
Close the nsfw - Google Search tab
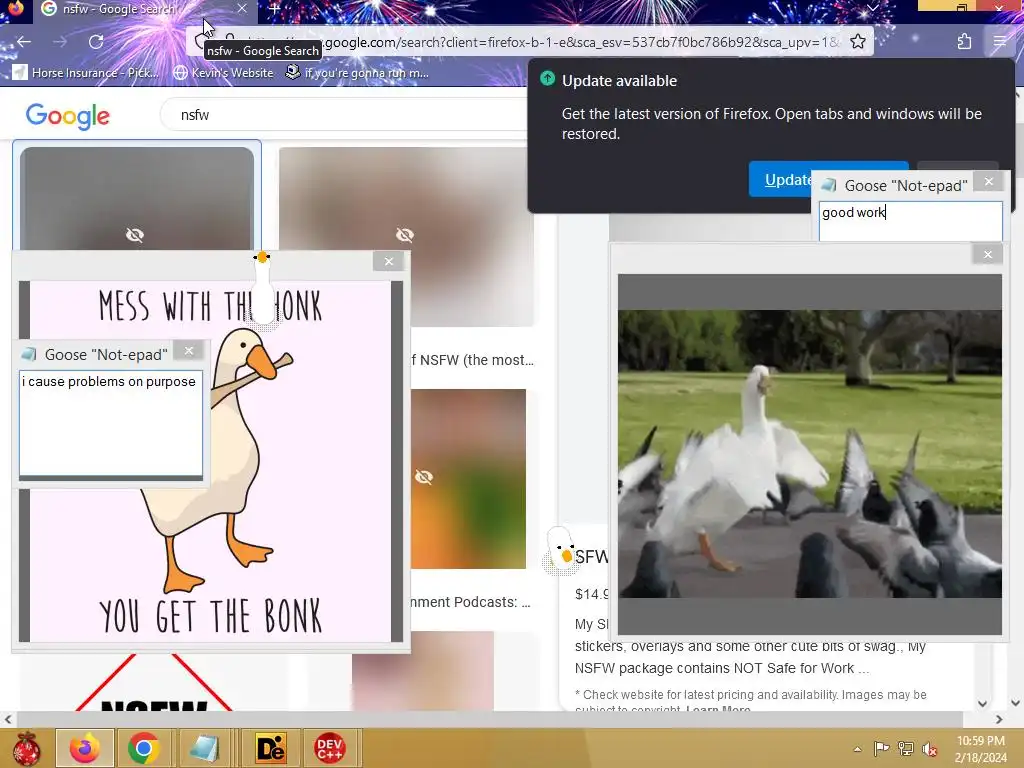point(242,8)
